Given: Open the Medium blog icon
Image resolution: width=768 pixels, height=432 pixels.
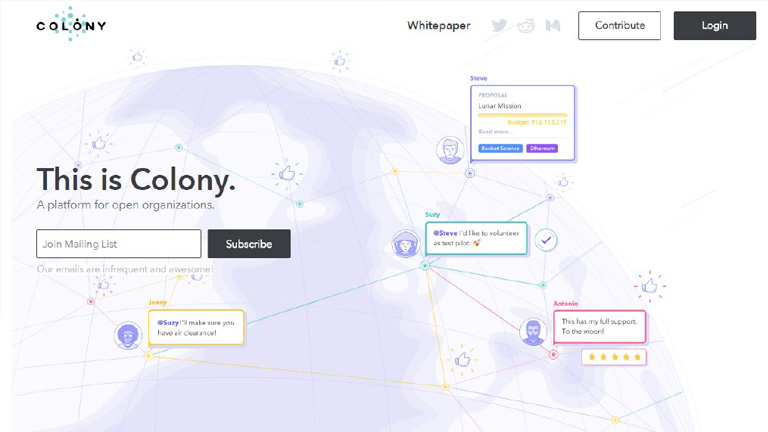Looking at the screenshot, I should [552, 26].
